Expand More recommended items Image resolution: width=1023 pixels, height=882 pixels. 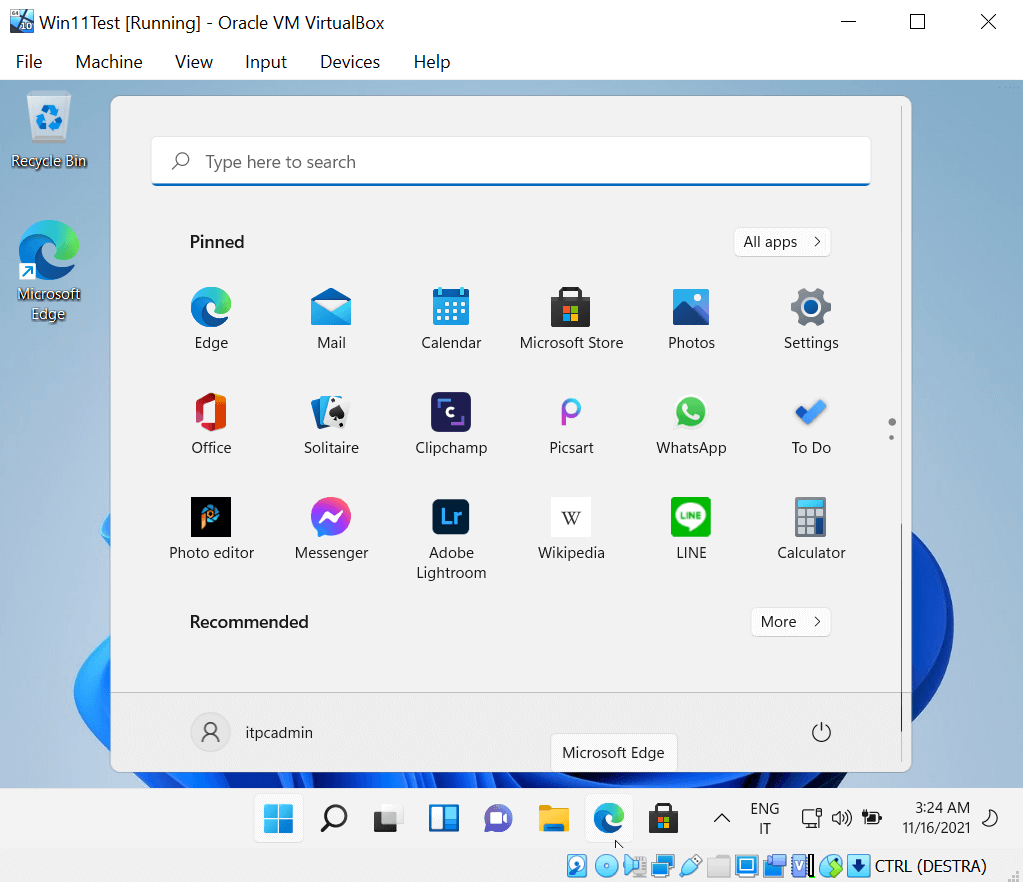pyautogui.click(x=790, y=622)
